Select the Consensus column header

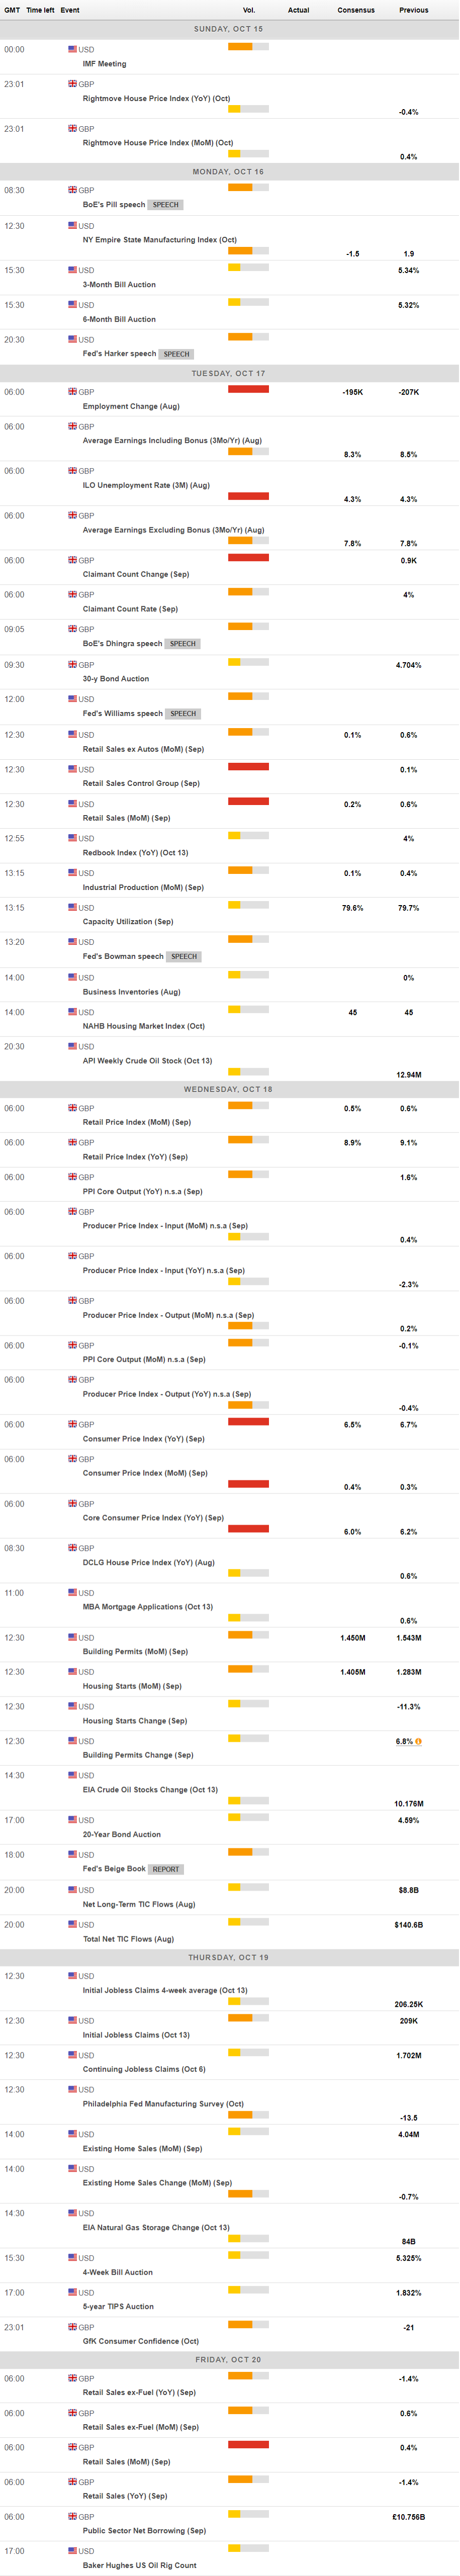pyautogui.click(x=356, y=10)
